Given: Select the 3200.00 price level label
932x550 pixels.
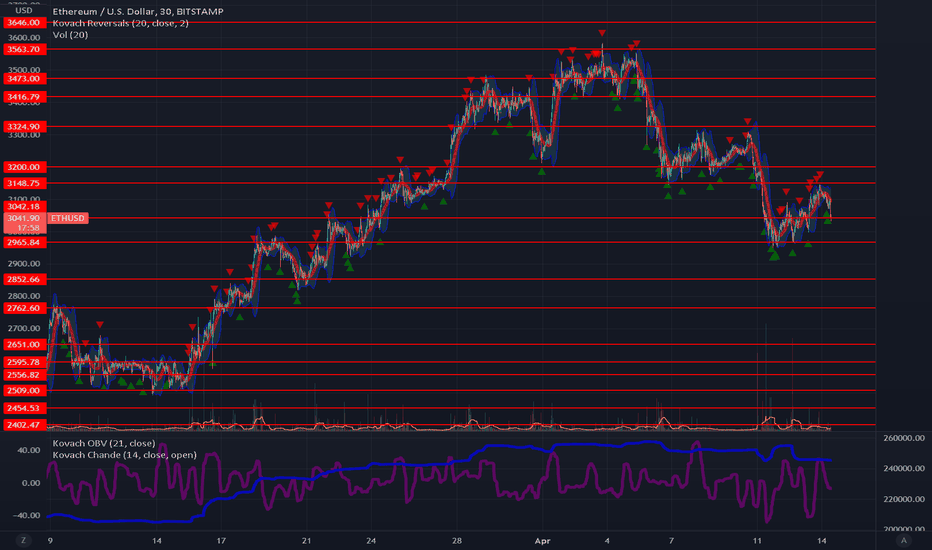Looking at the screenshot, I should tap(24, 167).
